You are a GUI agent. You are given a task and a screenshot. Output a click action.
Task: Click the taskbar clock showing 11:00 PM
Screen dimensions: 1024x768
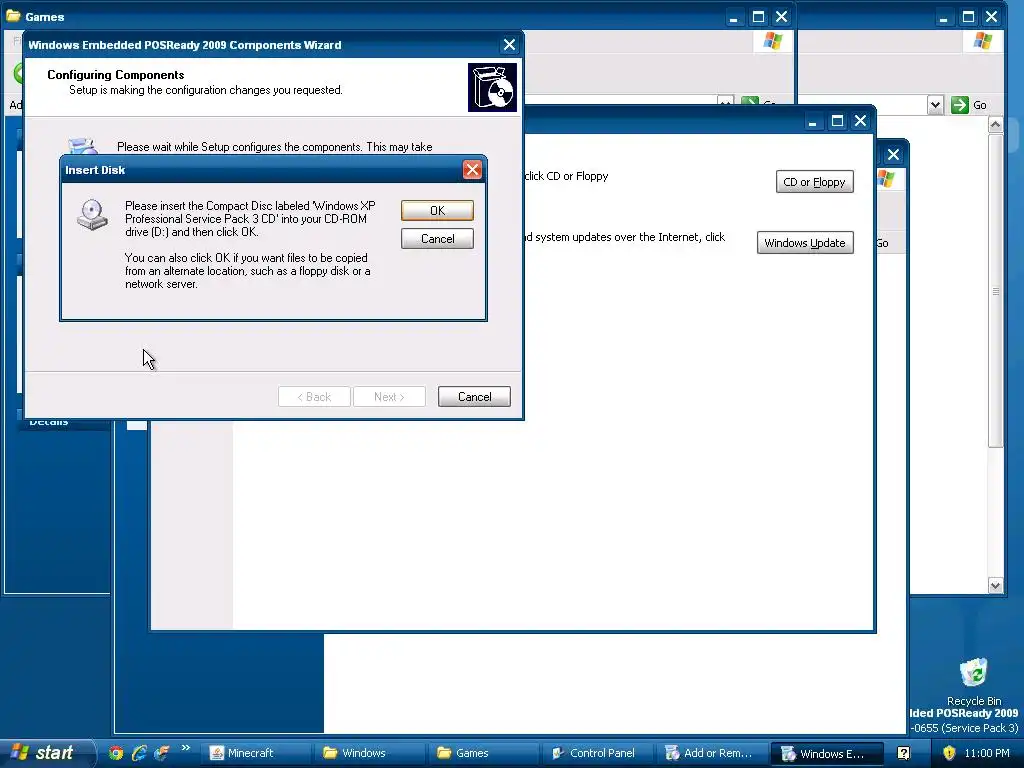[x=987, y=753]
